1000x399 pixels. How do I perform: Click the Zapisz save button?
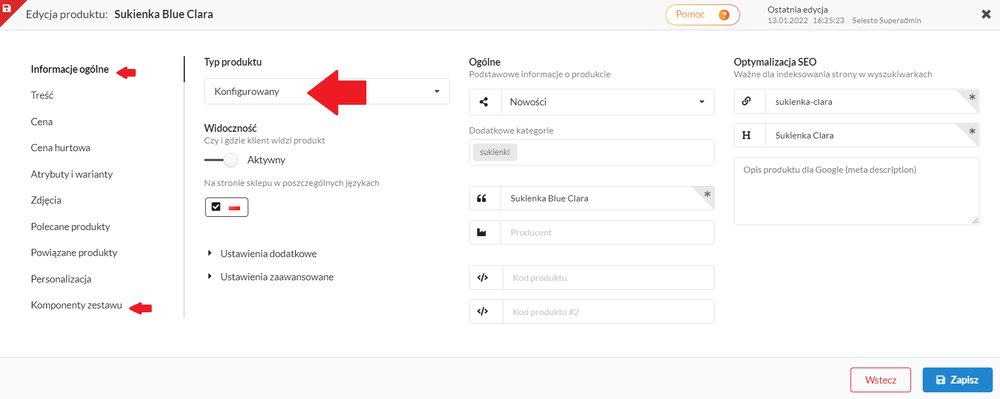[x=957, y=380]
